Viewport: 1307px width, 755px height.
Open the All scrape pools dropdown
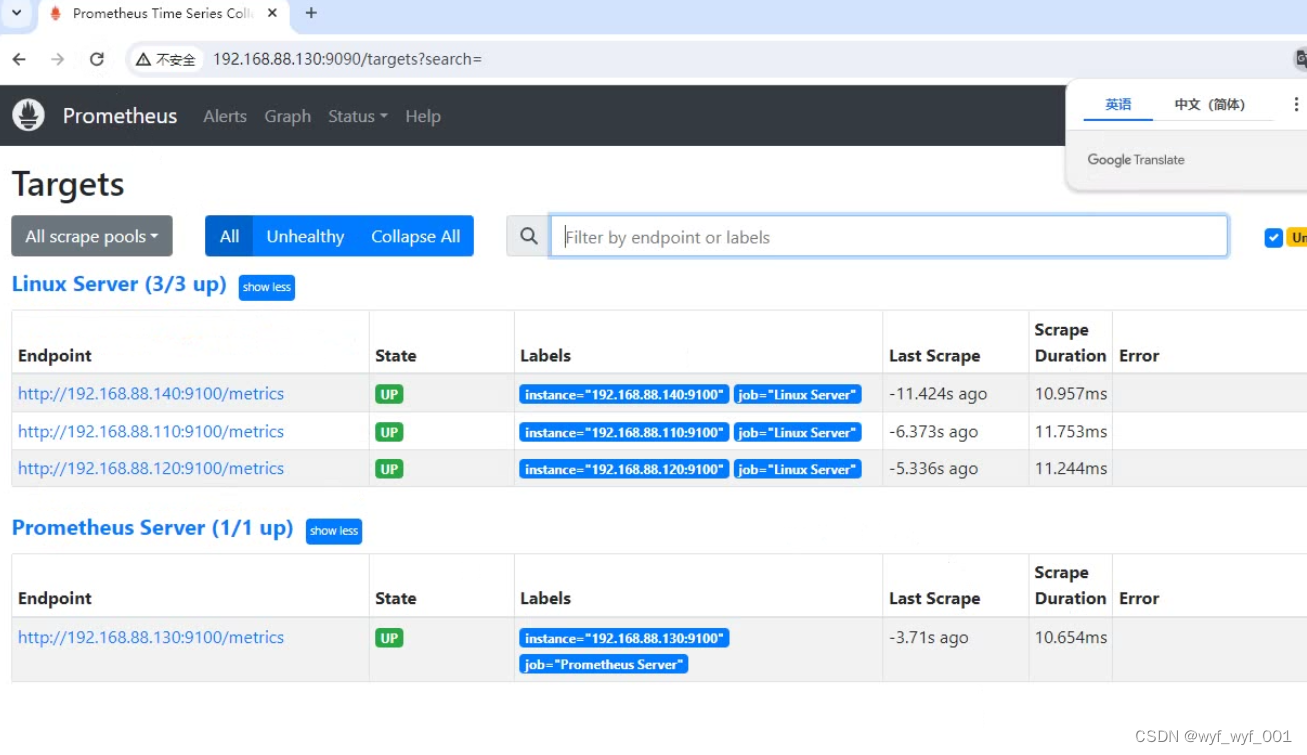pyautogui.click(x=92, y=236)
